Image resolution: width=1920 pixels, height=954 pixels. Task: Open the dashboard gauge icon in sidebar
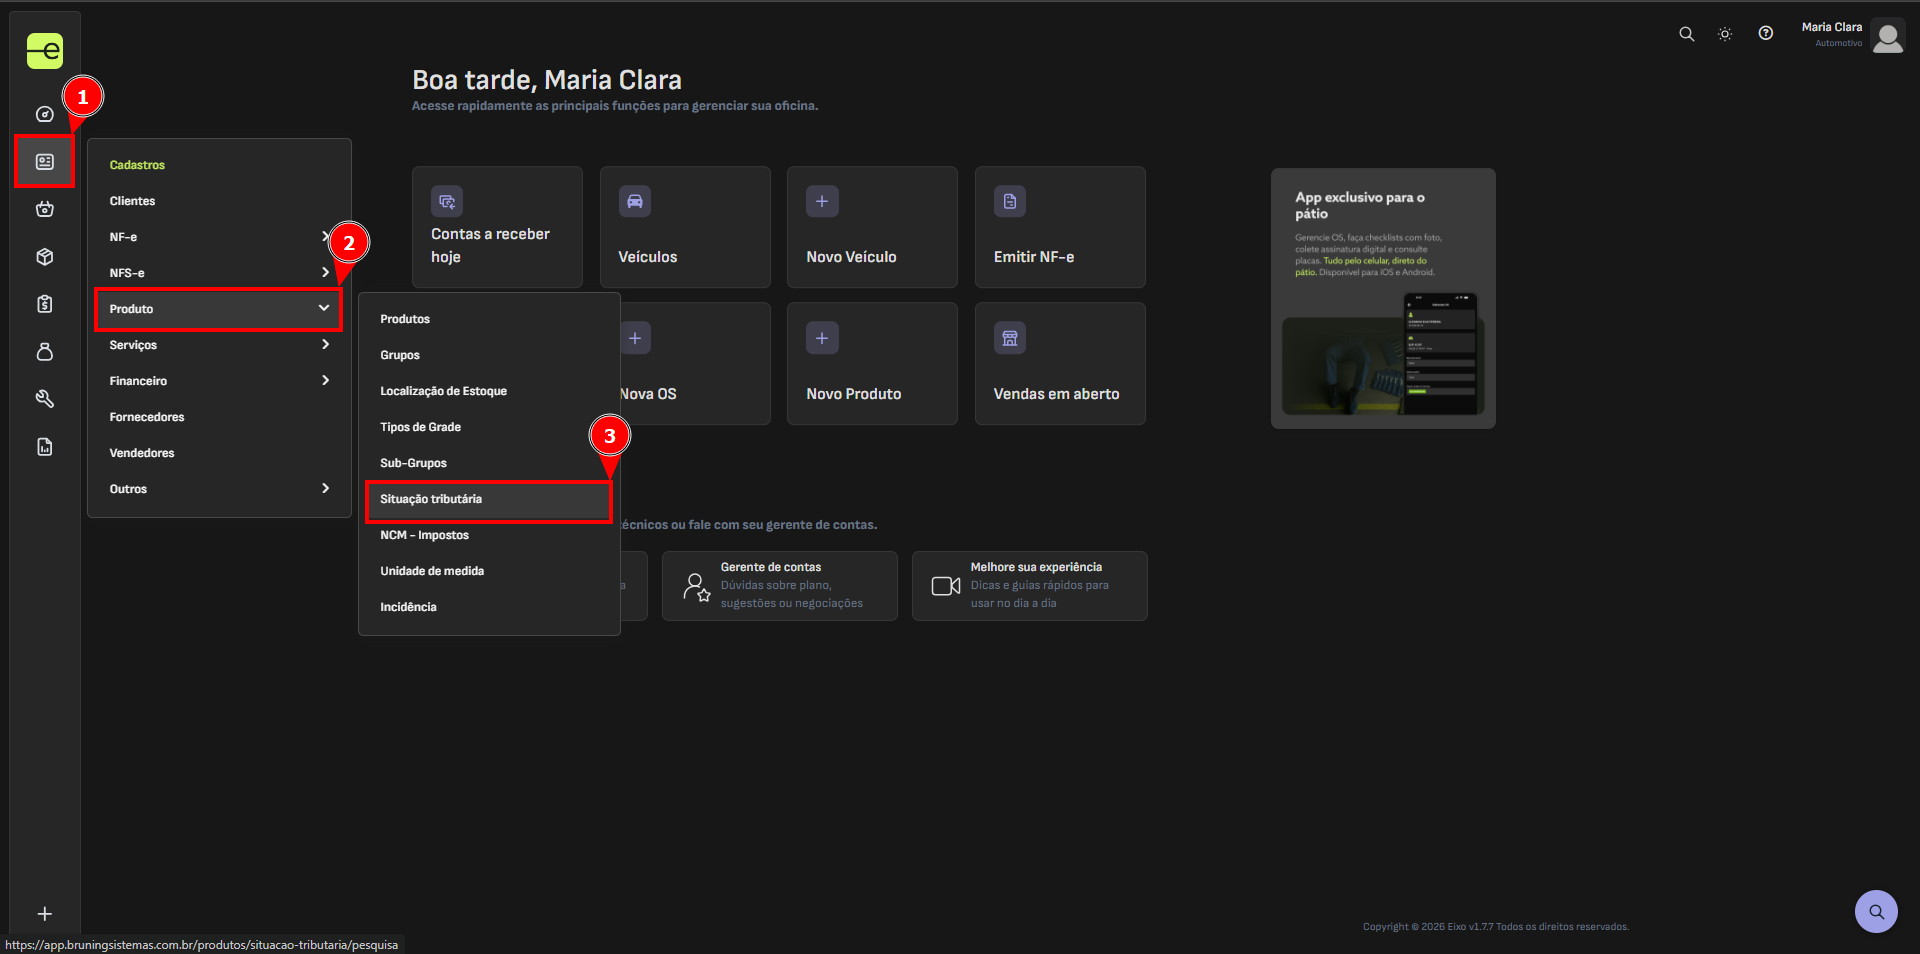tap(44, 114)
